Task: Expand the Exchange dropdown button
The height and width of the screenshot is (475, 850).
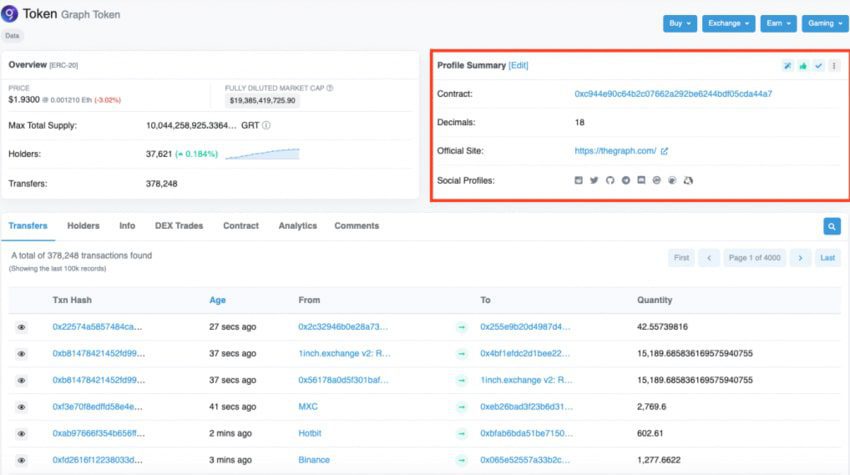Action: tap(728, 23)
